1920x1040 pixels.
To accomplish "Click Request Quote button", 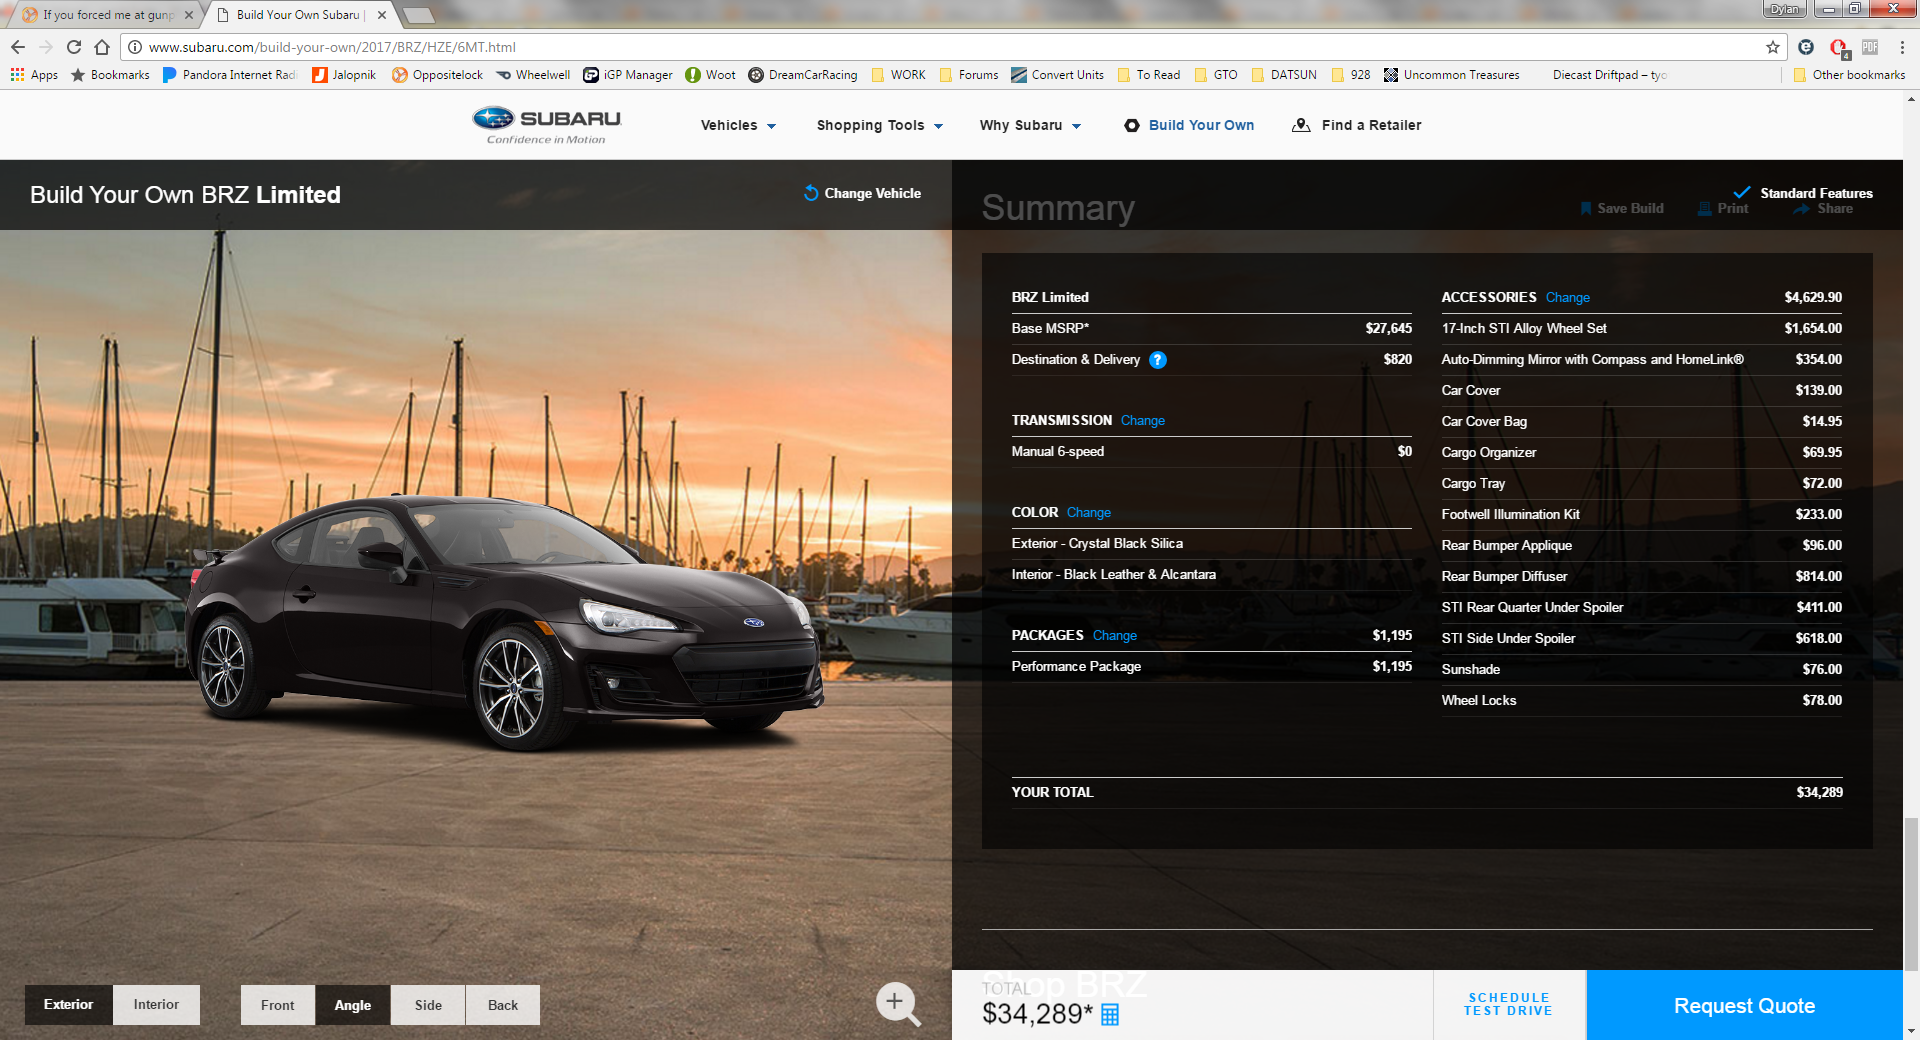I will [x=1744, y=1005].
